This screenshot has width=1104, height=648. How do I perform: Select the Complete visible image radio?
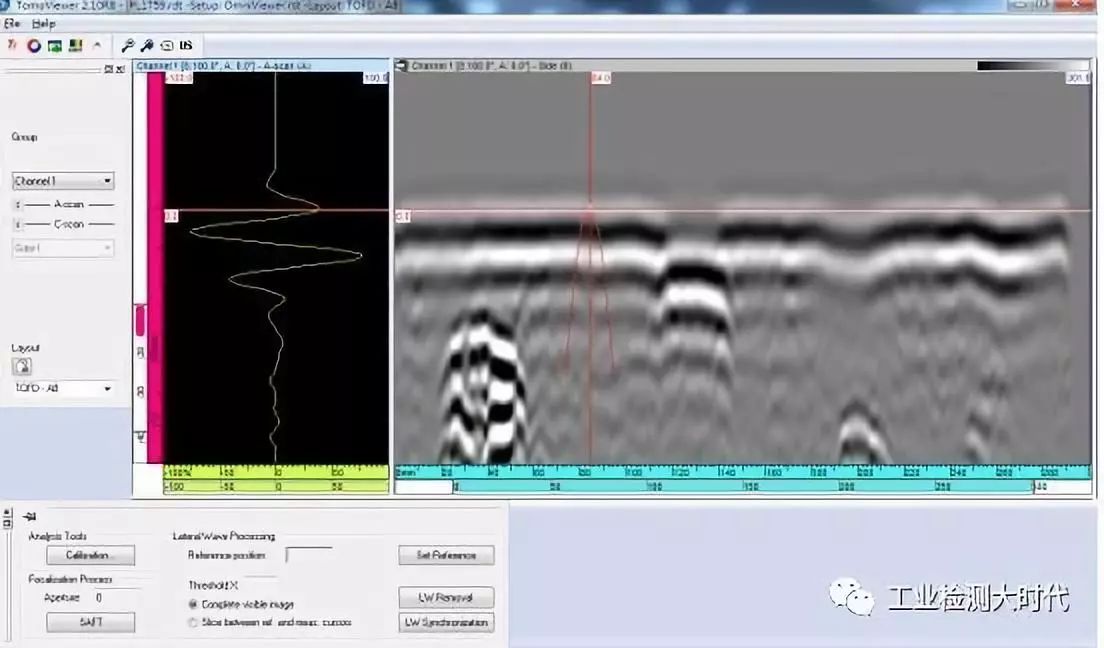tap(192, 604)
